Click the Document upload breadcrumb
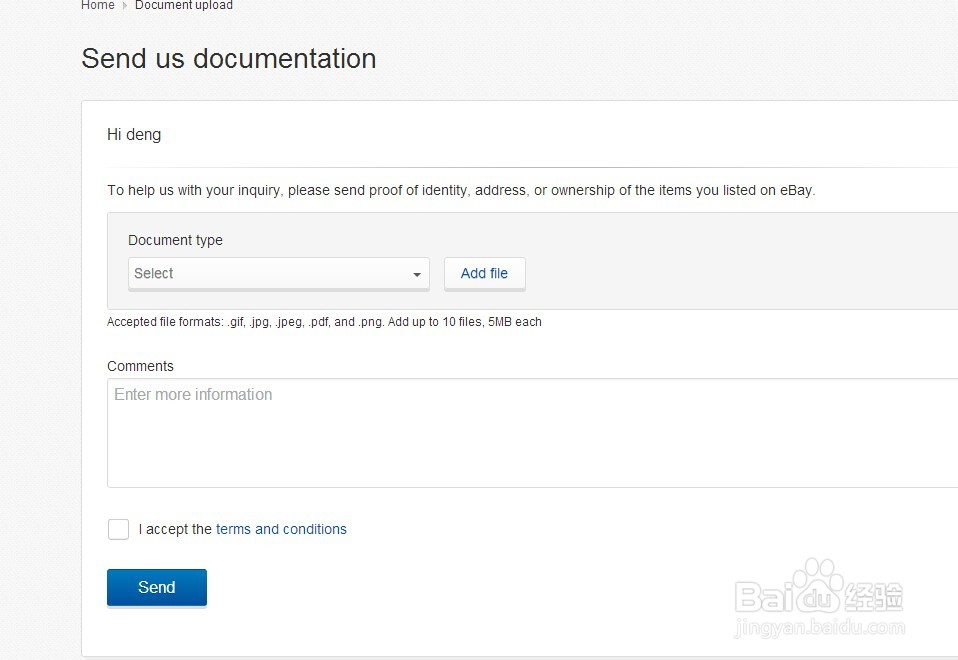This screenshot has height=660, width=958. click(184, 6)
